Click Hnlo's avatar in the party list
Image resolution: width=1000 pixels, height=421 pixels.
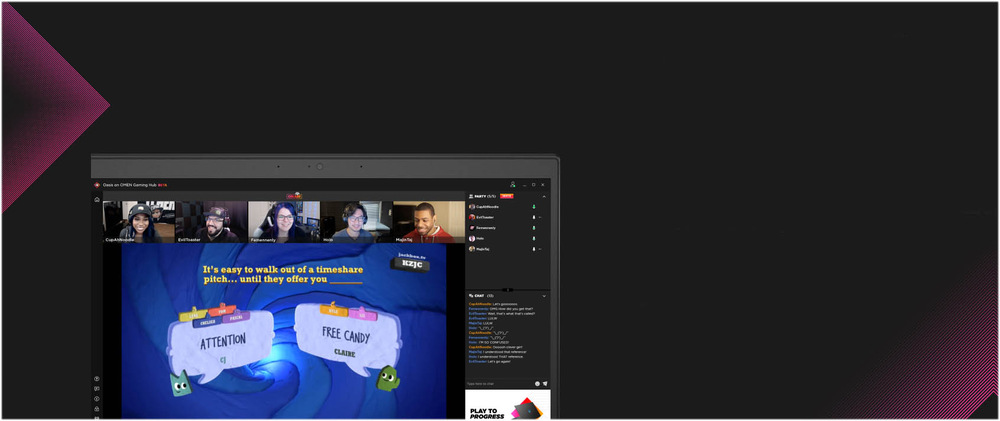[472, 238]
